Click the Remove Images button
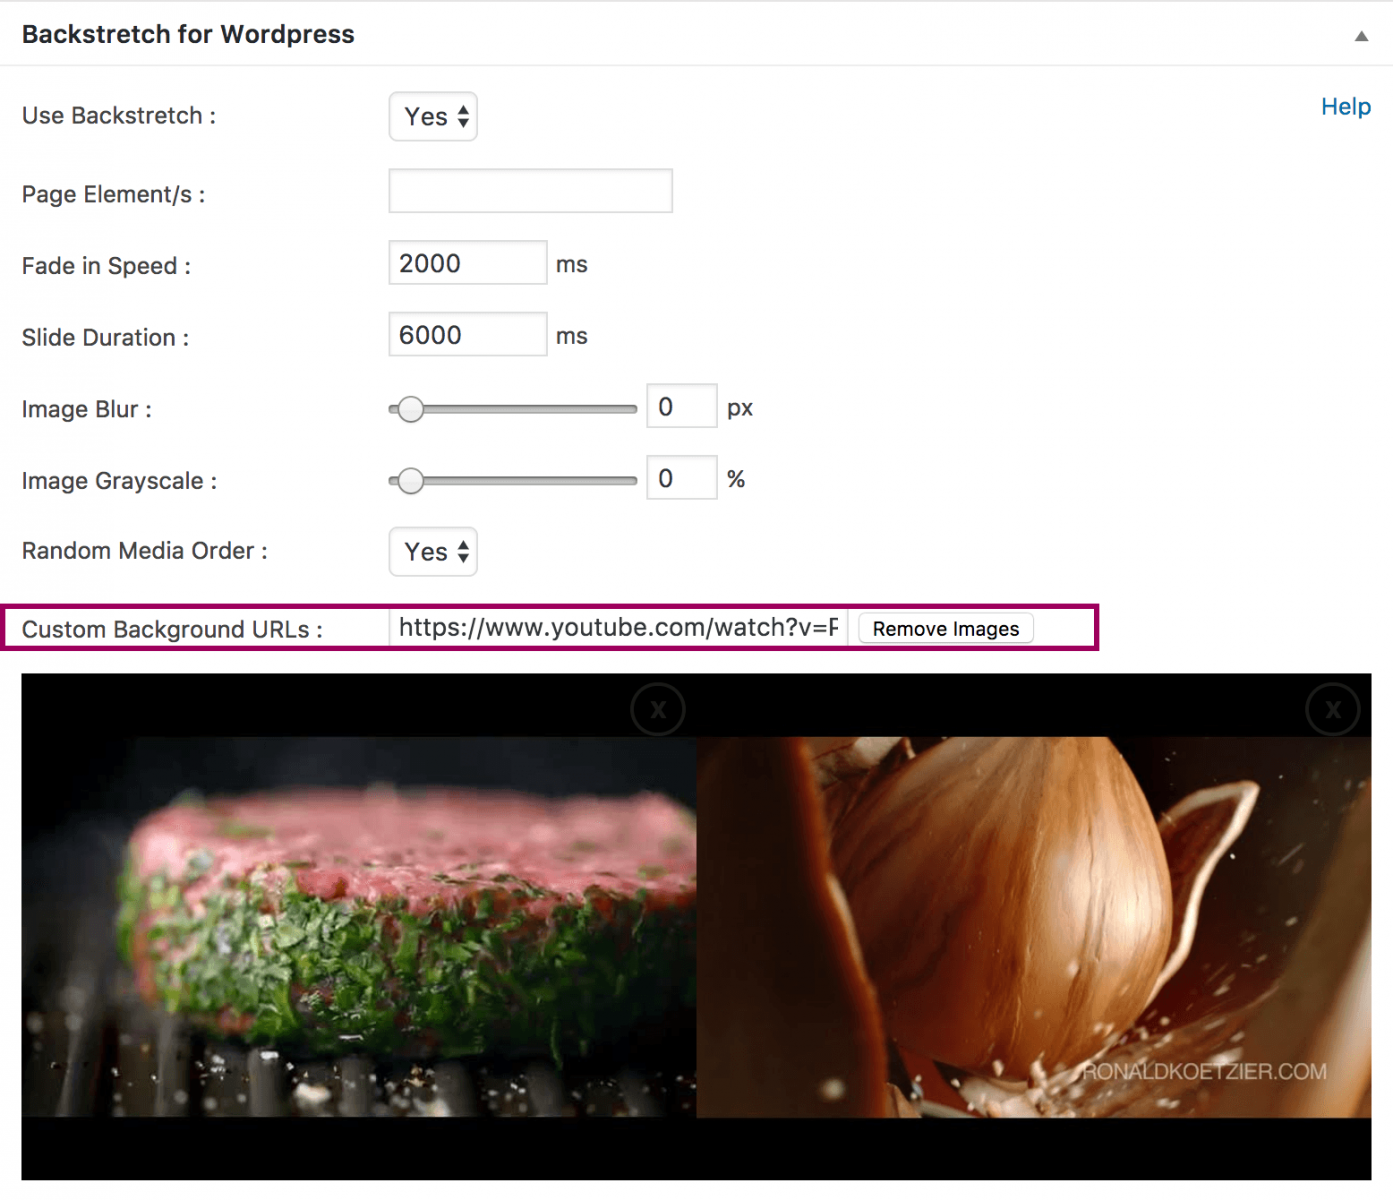The width and height of the screenshot is (1393, 1200). pyautogui.click(x=945, y=629)
